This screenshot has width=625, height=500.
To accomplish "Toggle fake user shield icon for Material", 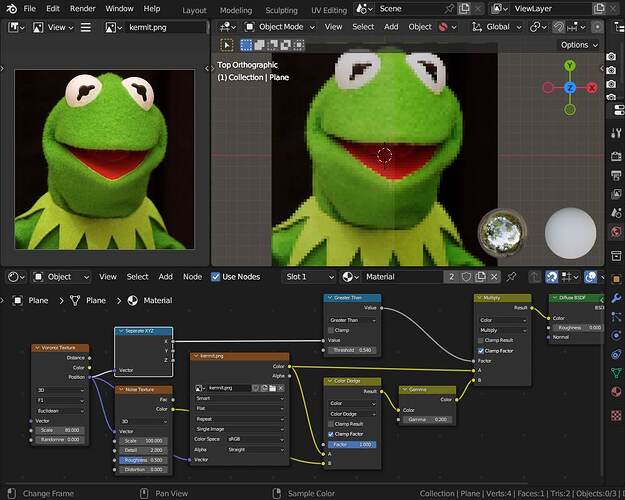I will point(466,277).
